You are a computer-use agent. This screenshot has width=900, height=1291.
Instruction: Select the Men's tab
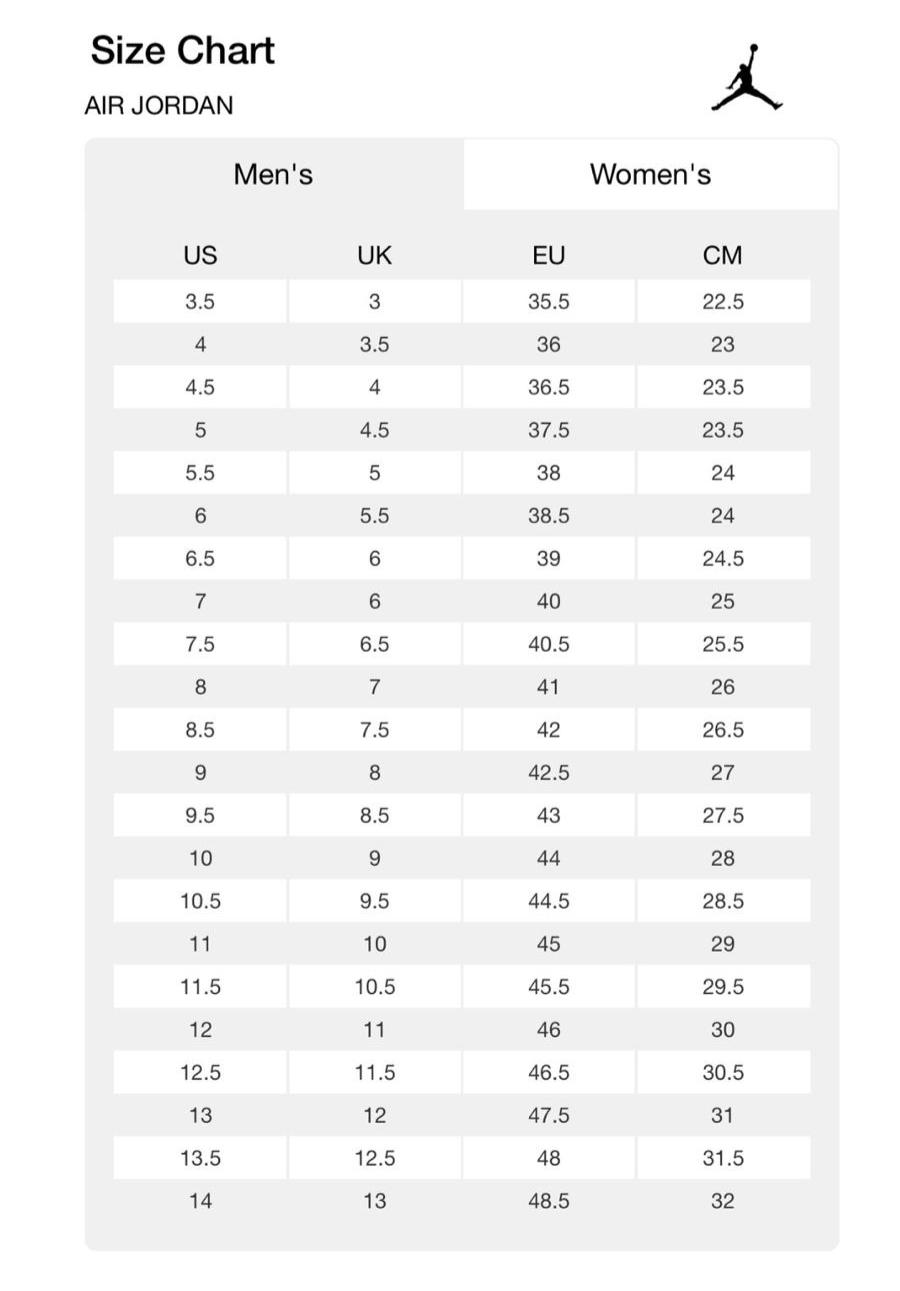click(x=273, y=174)
